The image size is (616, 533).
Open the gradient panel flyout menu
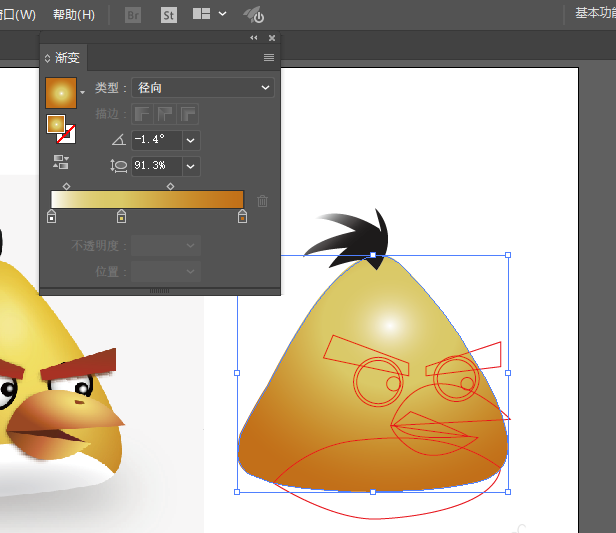pyautogui.click(x=269, y=58)
